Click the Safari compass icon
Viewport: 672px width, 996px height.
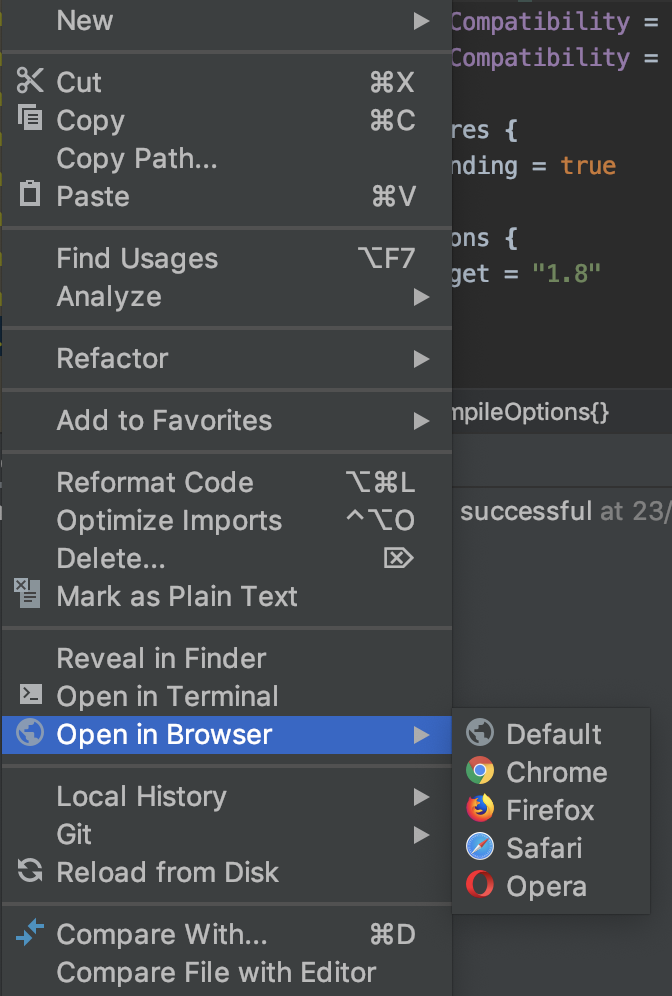pyautogui.click(x=480, y=848)
